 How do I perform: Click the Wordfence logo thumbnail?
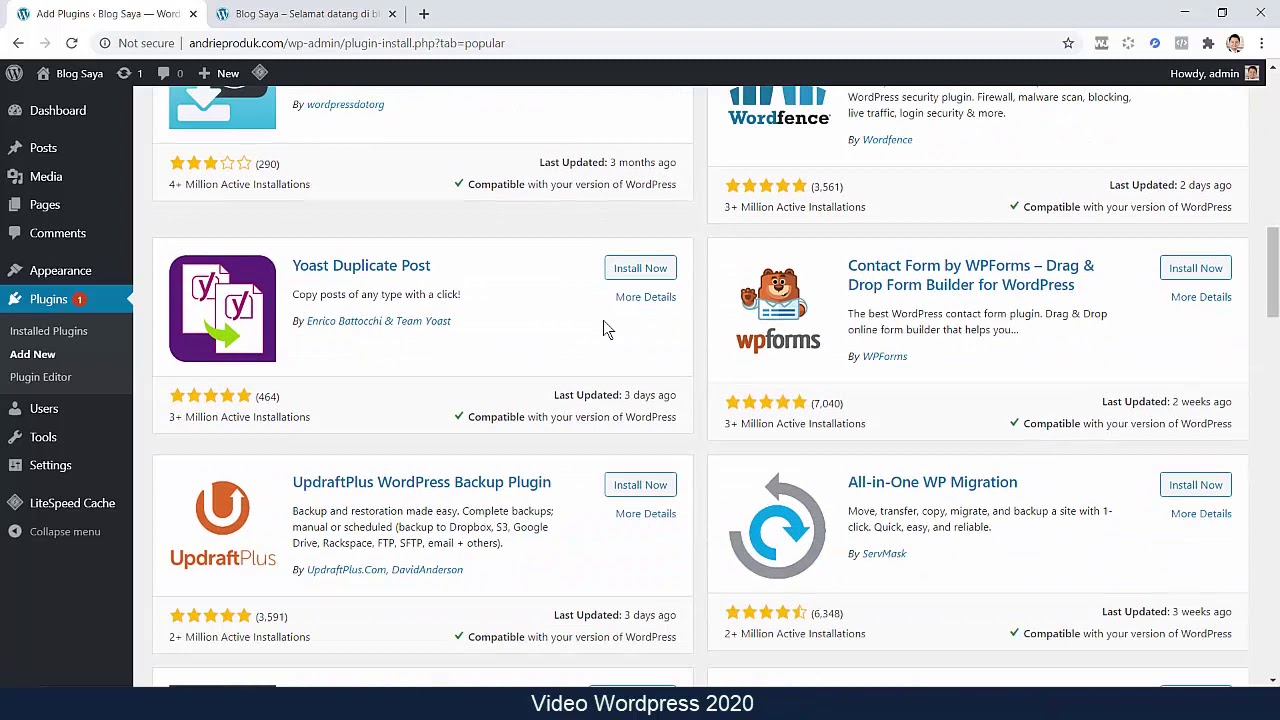pos(777,107)
